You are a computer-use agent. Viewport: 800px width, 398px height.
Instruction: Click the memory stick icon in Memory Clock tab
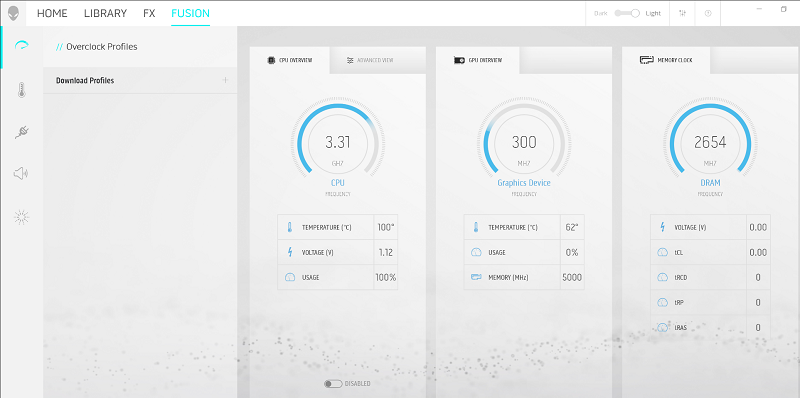click(646, 60)
